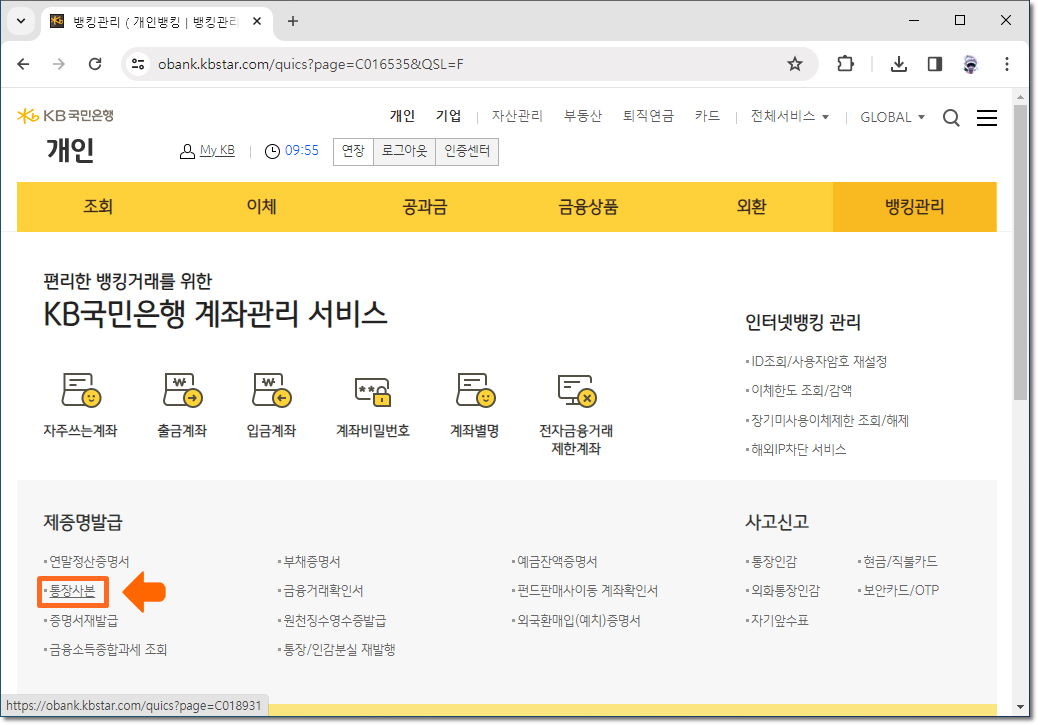Select the 뱅킹관리 main menu
This screenshot has width=1038, height=725.
tap(915, 207)
